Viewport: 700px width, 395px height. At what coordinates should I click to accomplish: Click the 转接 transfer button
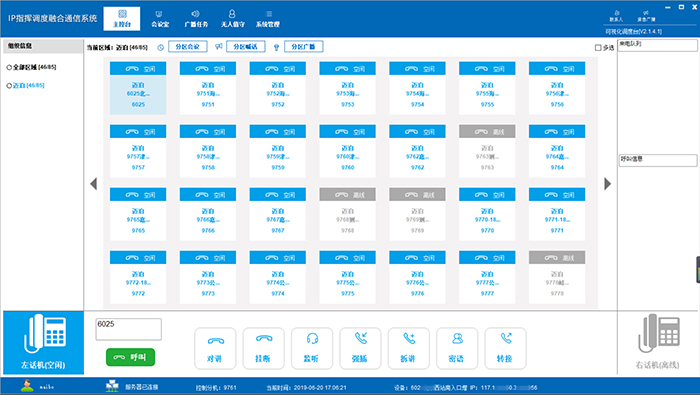[x=505, y=349]
